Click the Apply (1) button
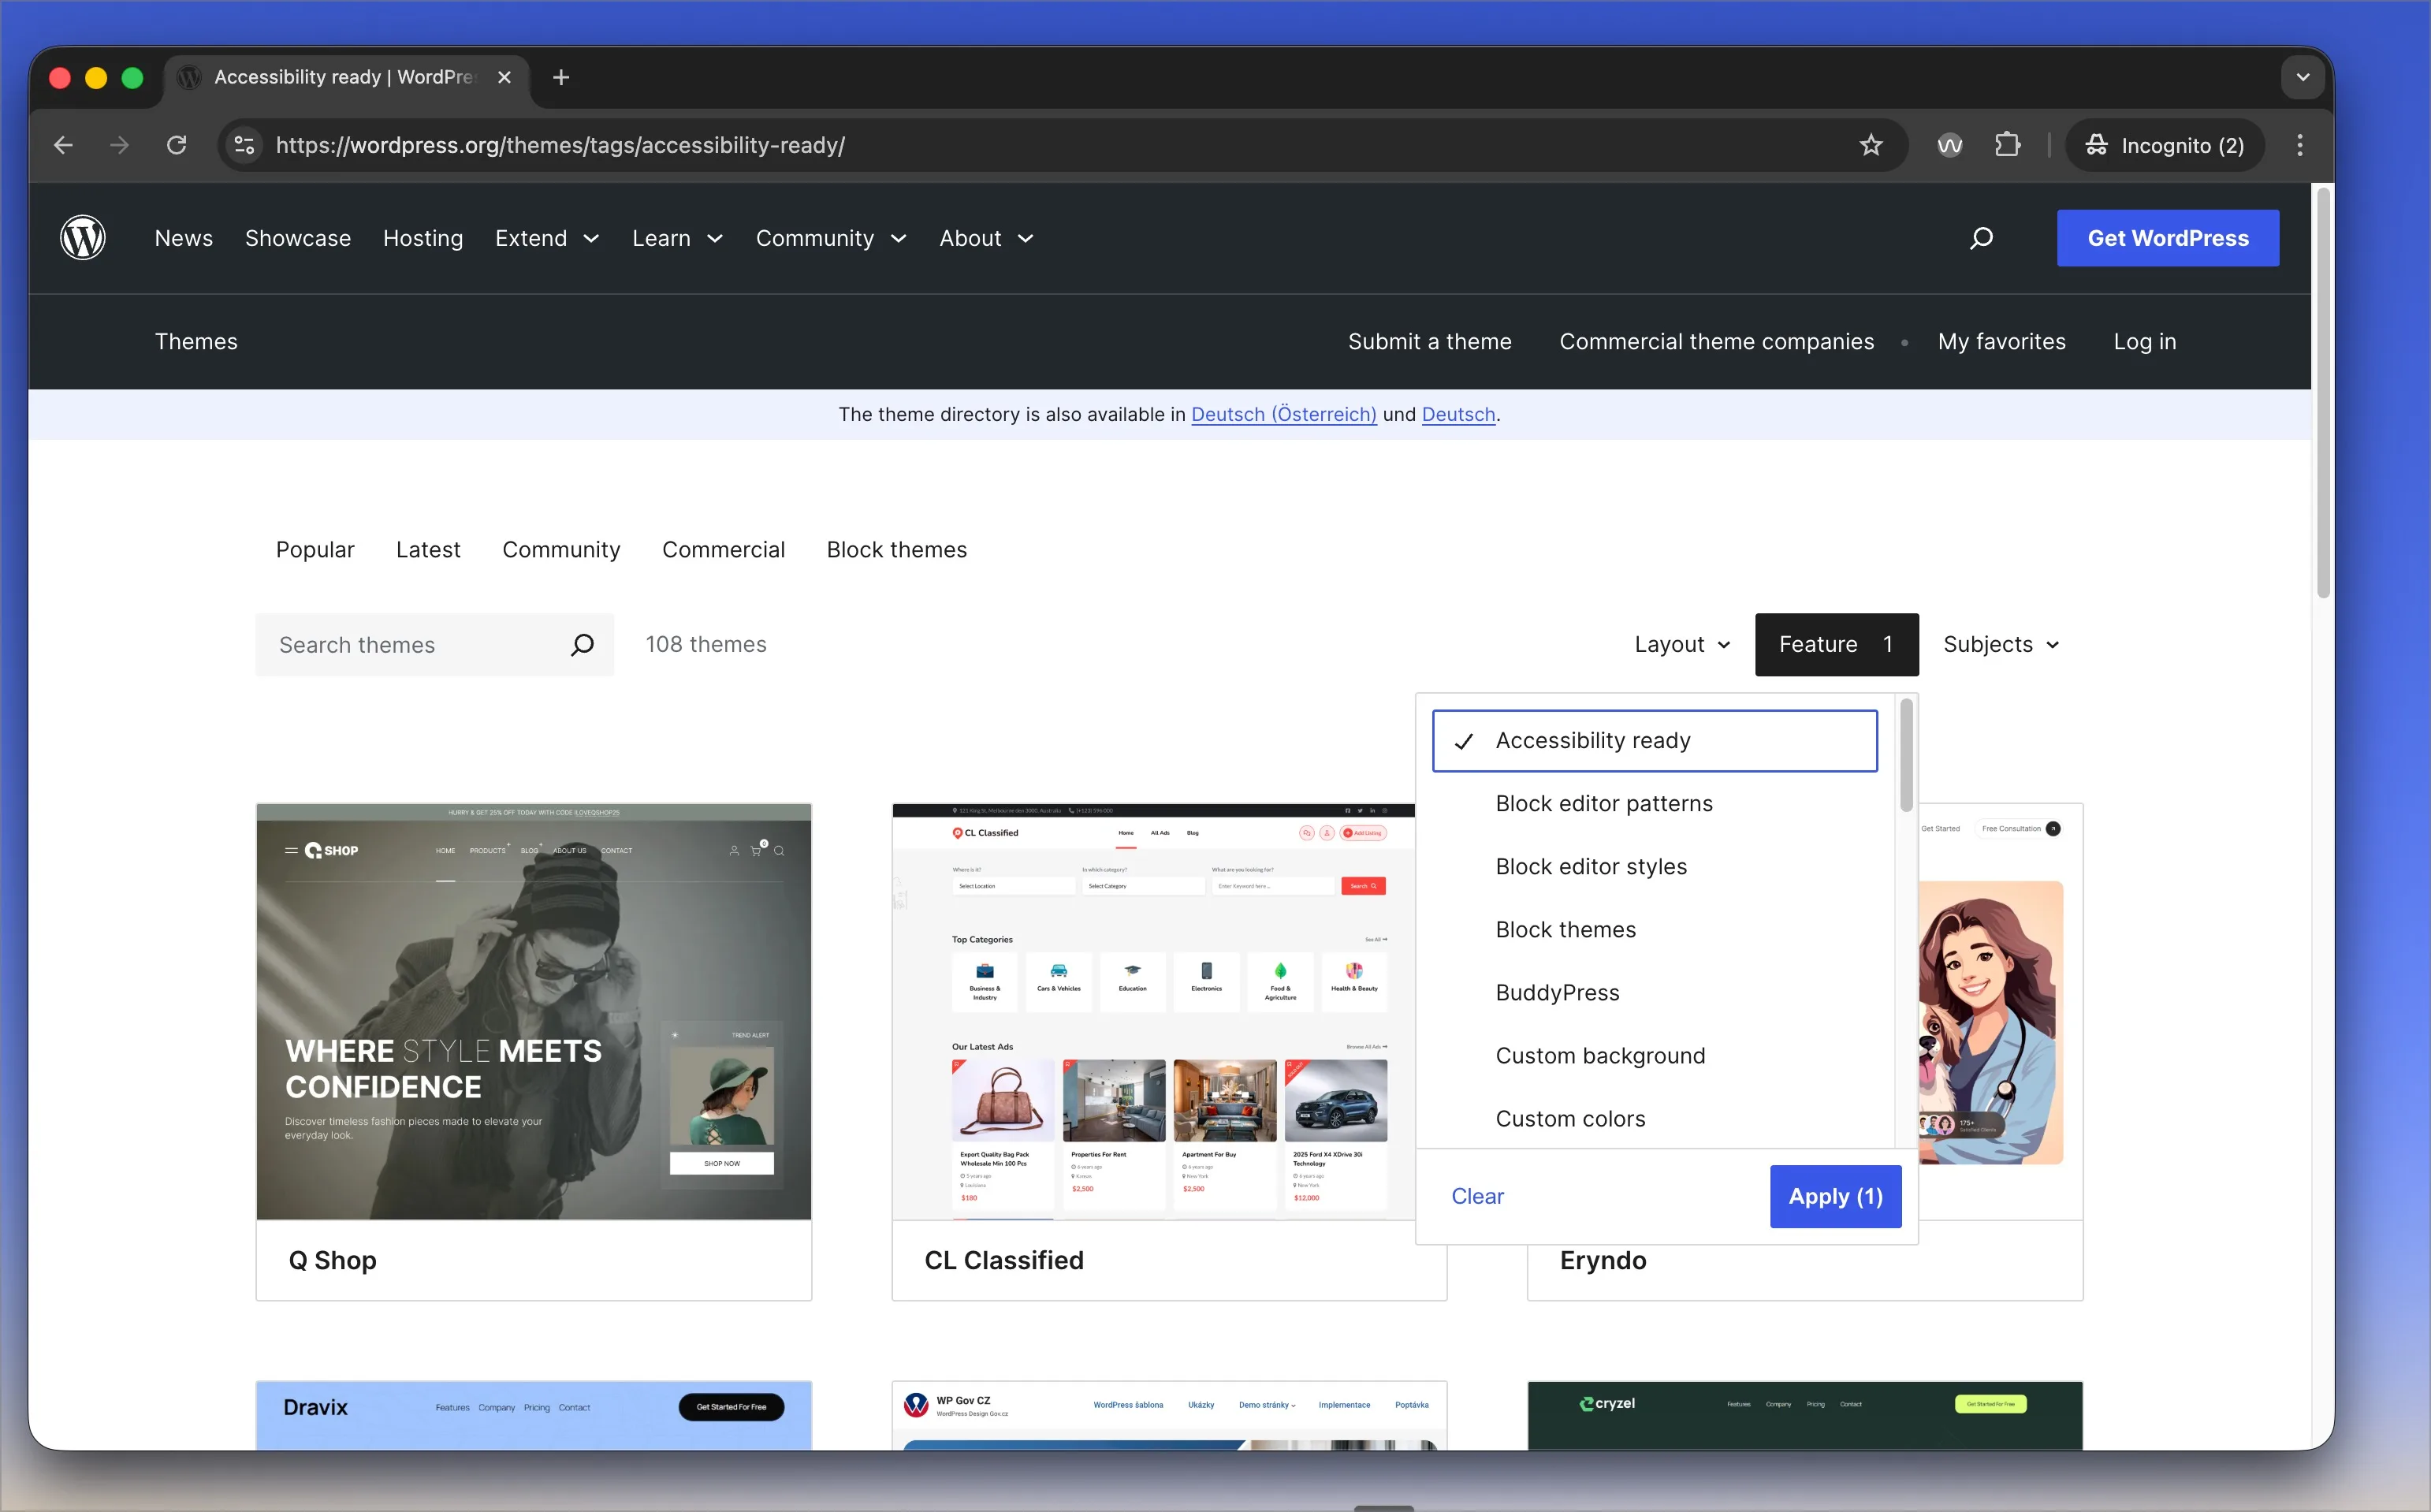 coord(1834,1196)
